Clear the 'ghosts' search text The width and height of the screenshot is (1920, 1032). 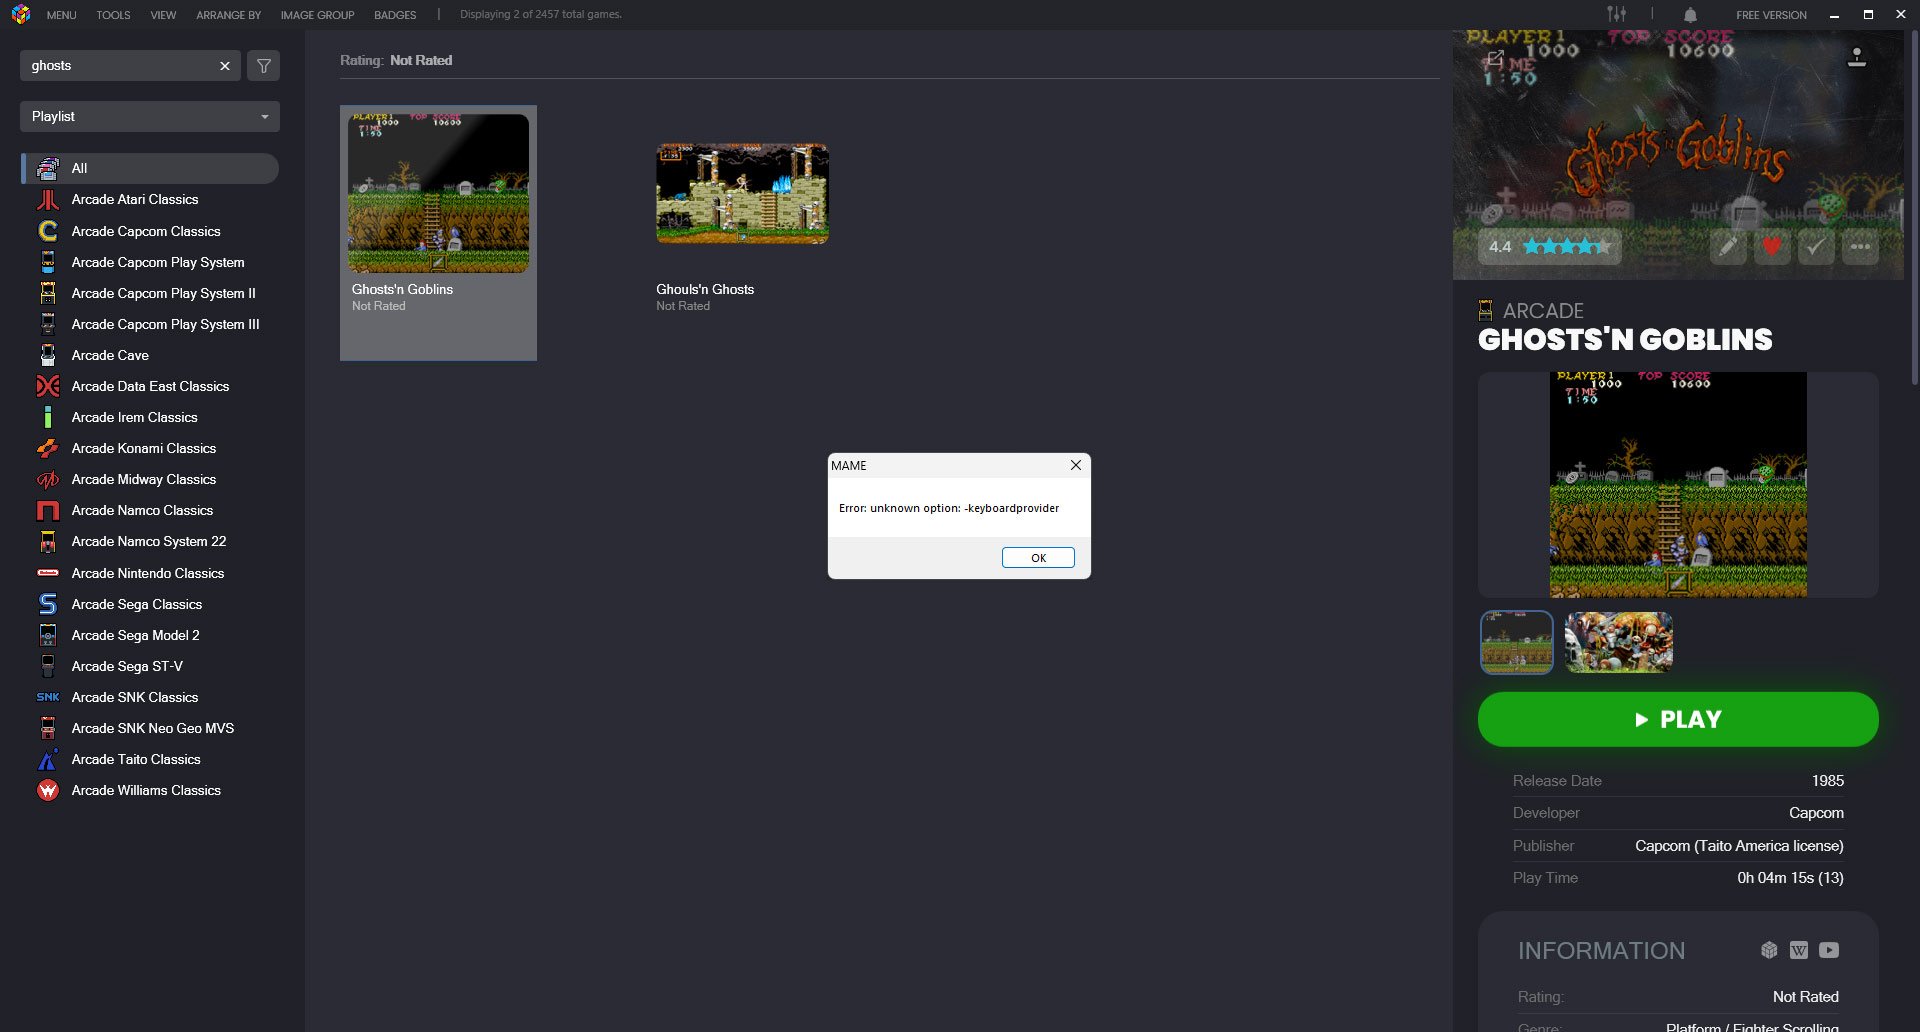(225, 66)
